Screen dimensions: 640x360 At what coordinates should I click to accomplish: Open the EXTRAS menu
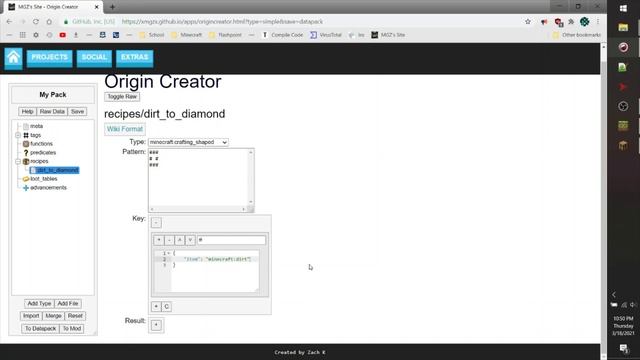135,58
